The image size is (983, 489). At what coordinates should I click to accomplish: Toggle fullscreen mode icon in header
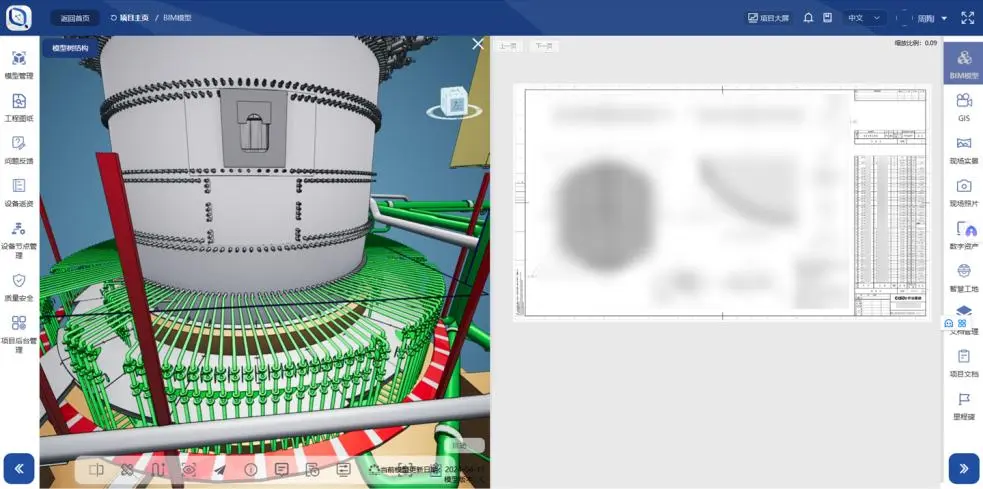967,18
